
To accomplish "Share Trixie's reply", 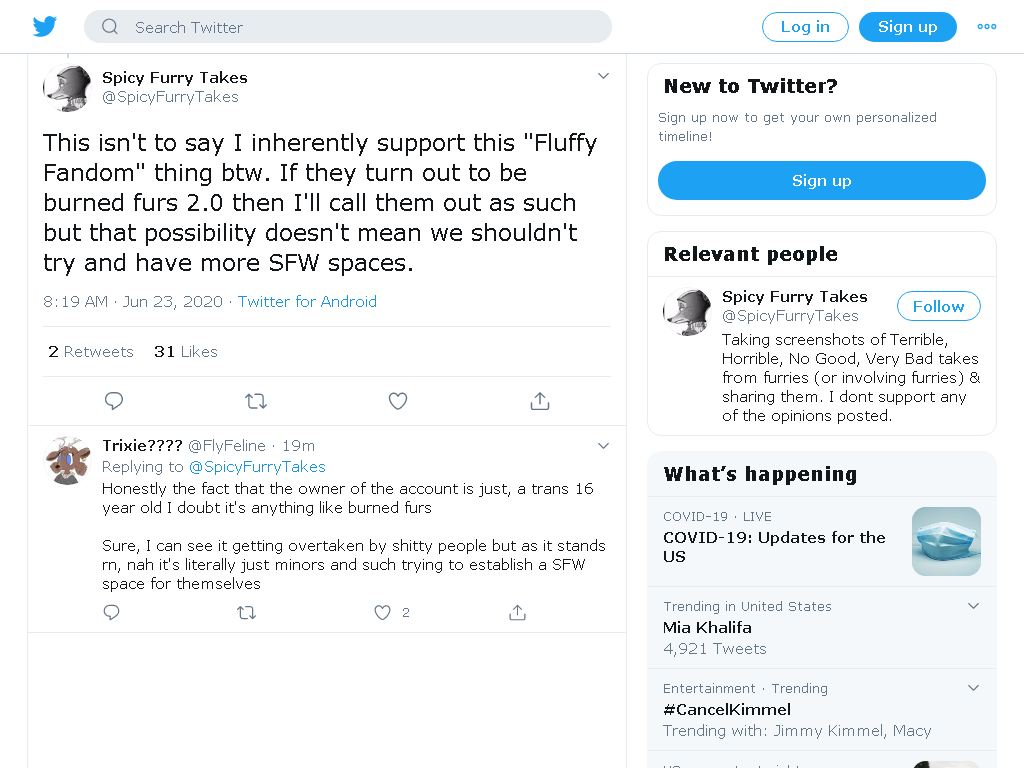I will coord(517,613).
